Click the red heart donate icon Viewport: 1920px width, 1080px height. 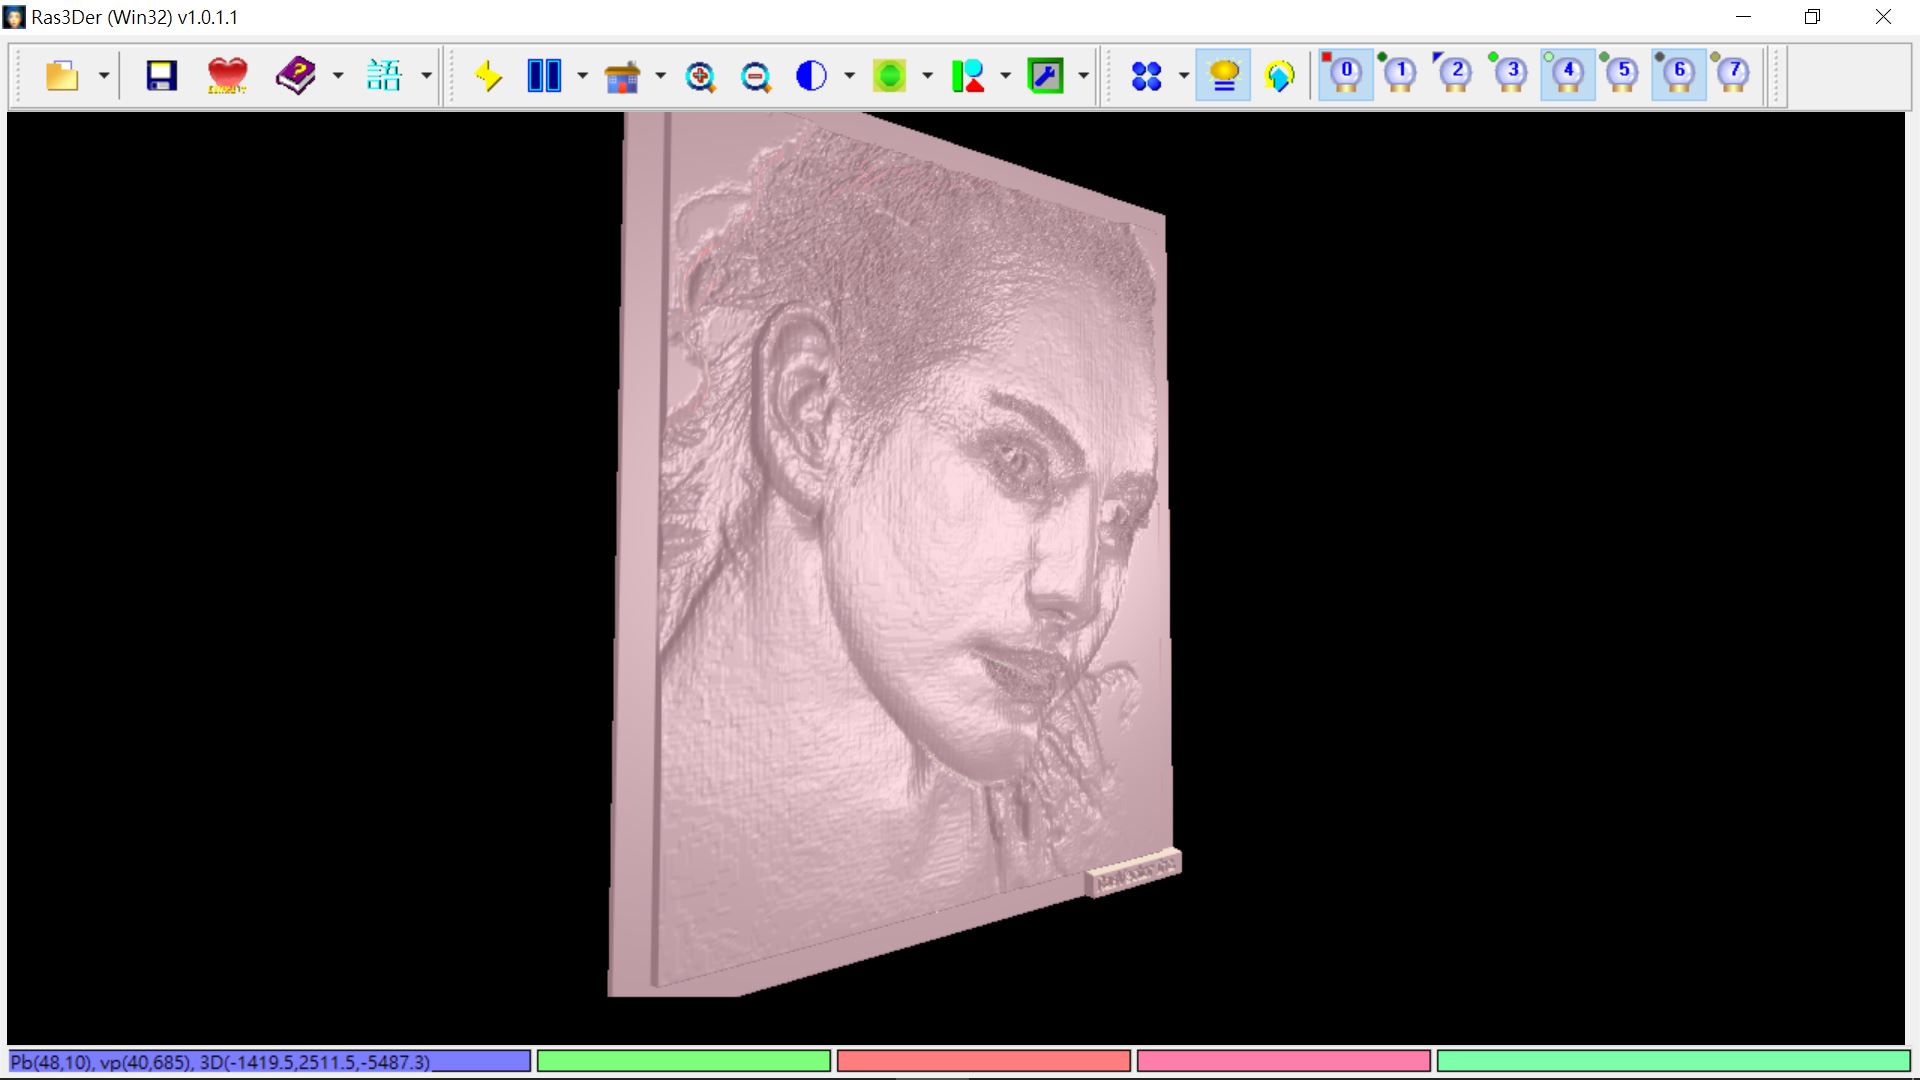click(x=227, y=76)
